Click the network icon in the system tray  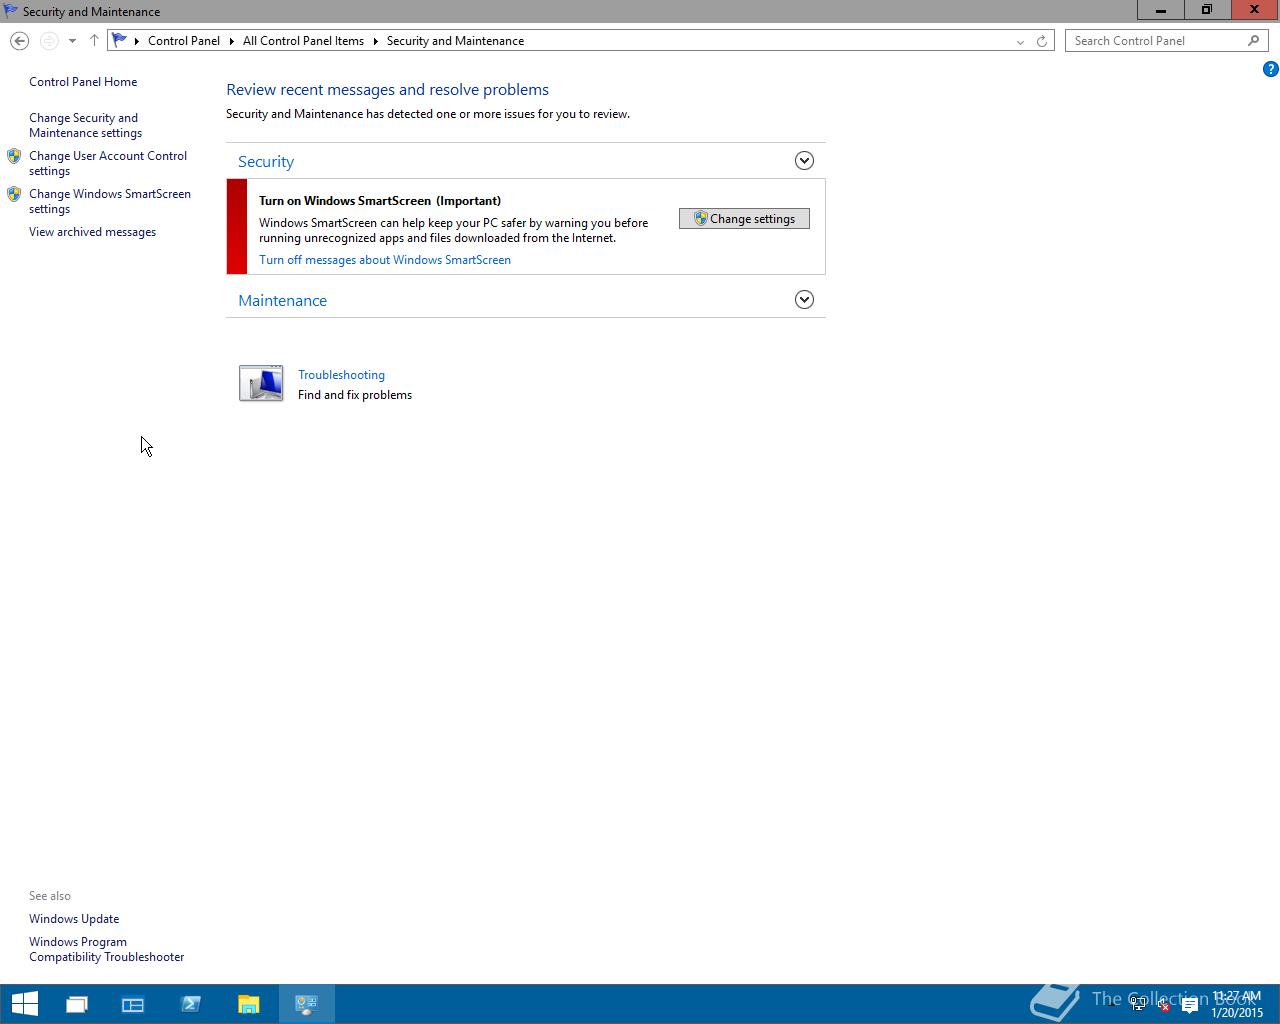coord(1138,1005)
